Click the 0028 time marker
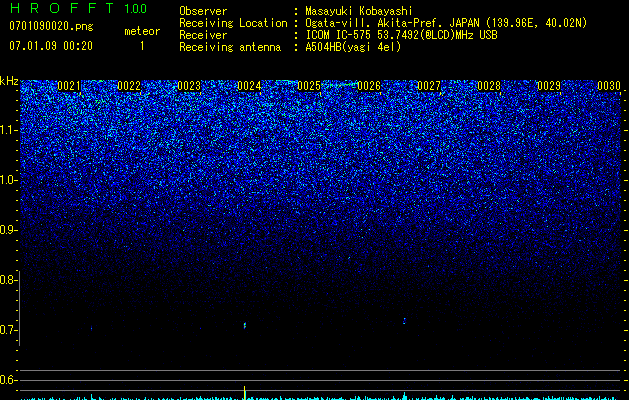Screen dimensions: 629x400 (489, 86)
